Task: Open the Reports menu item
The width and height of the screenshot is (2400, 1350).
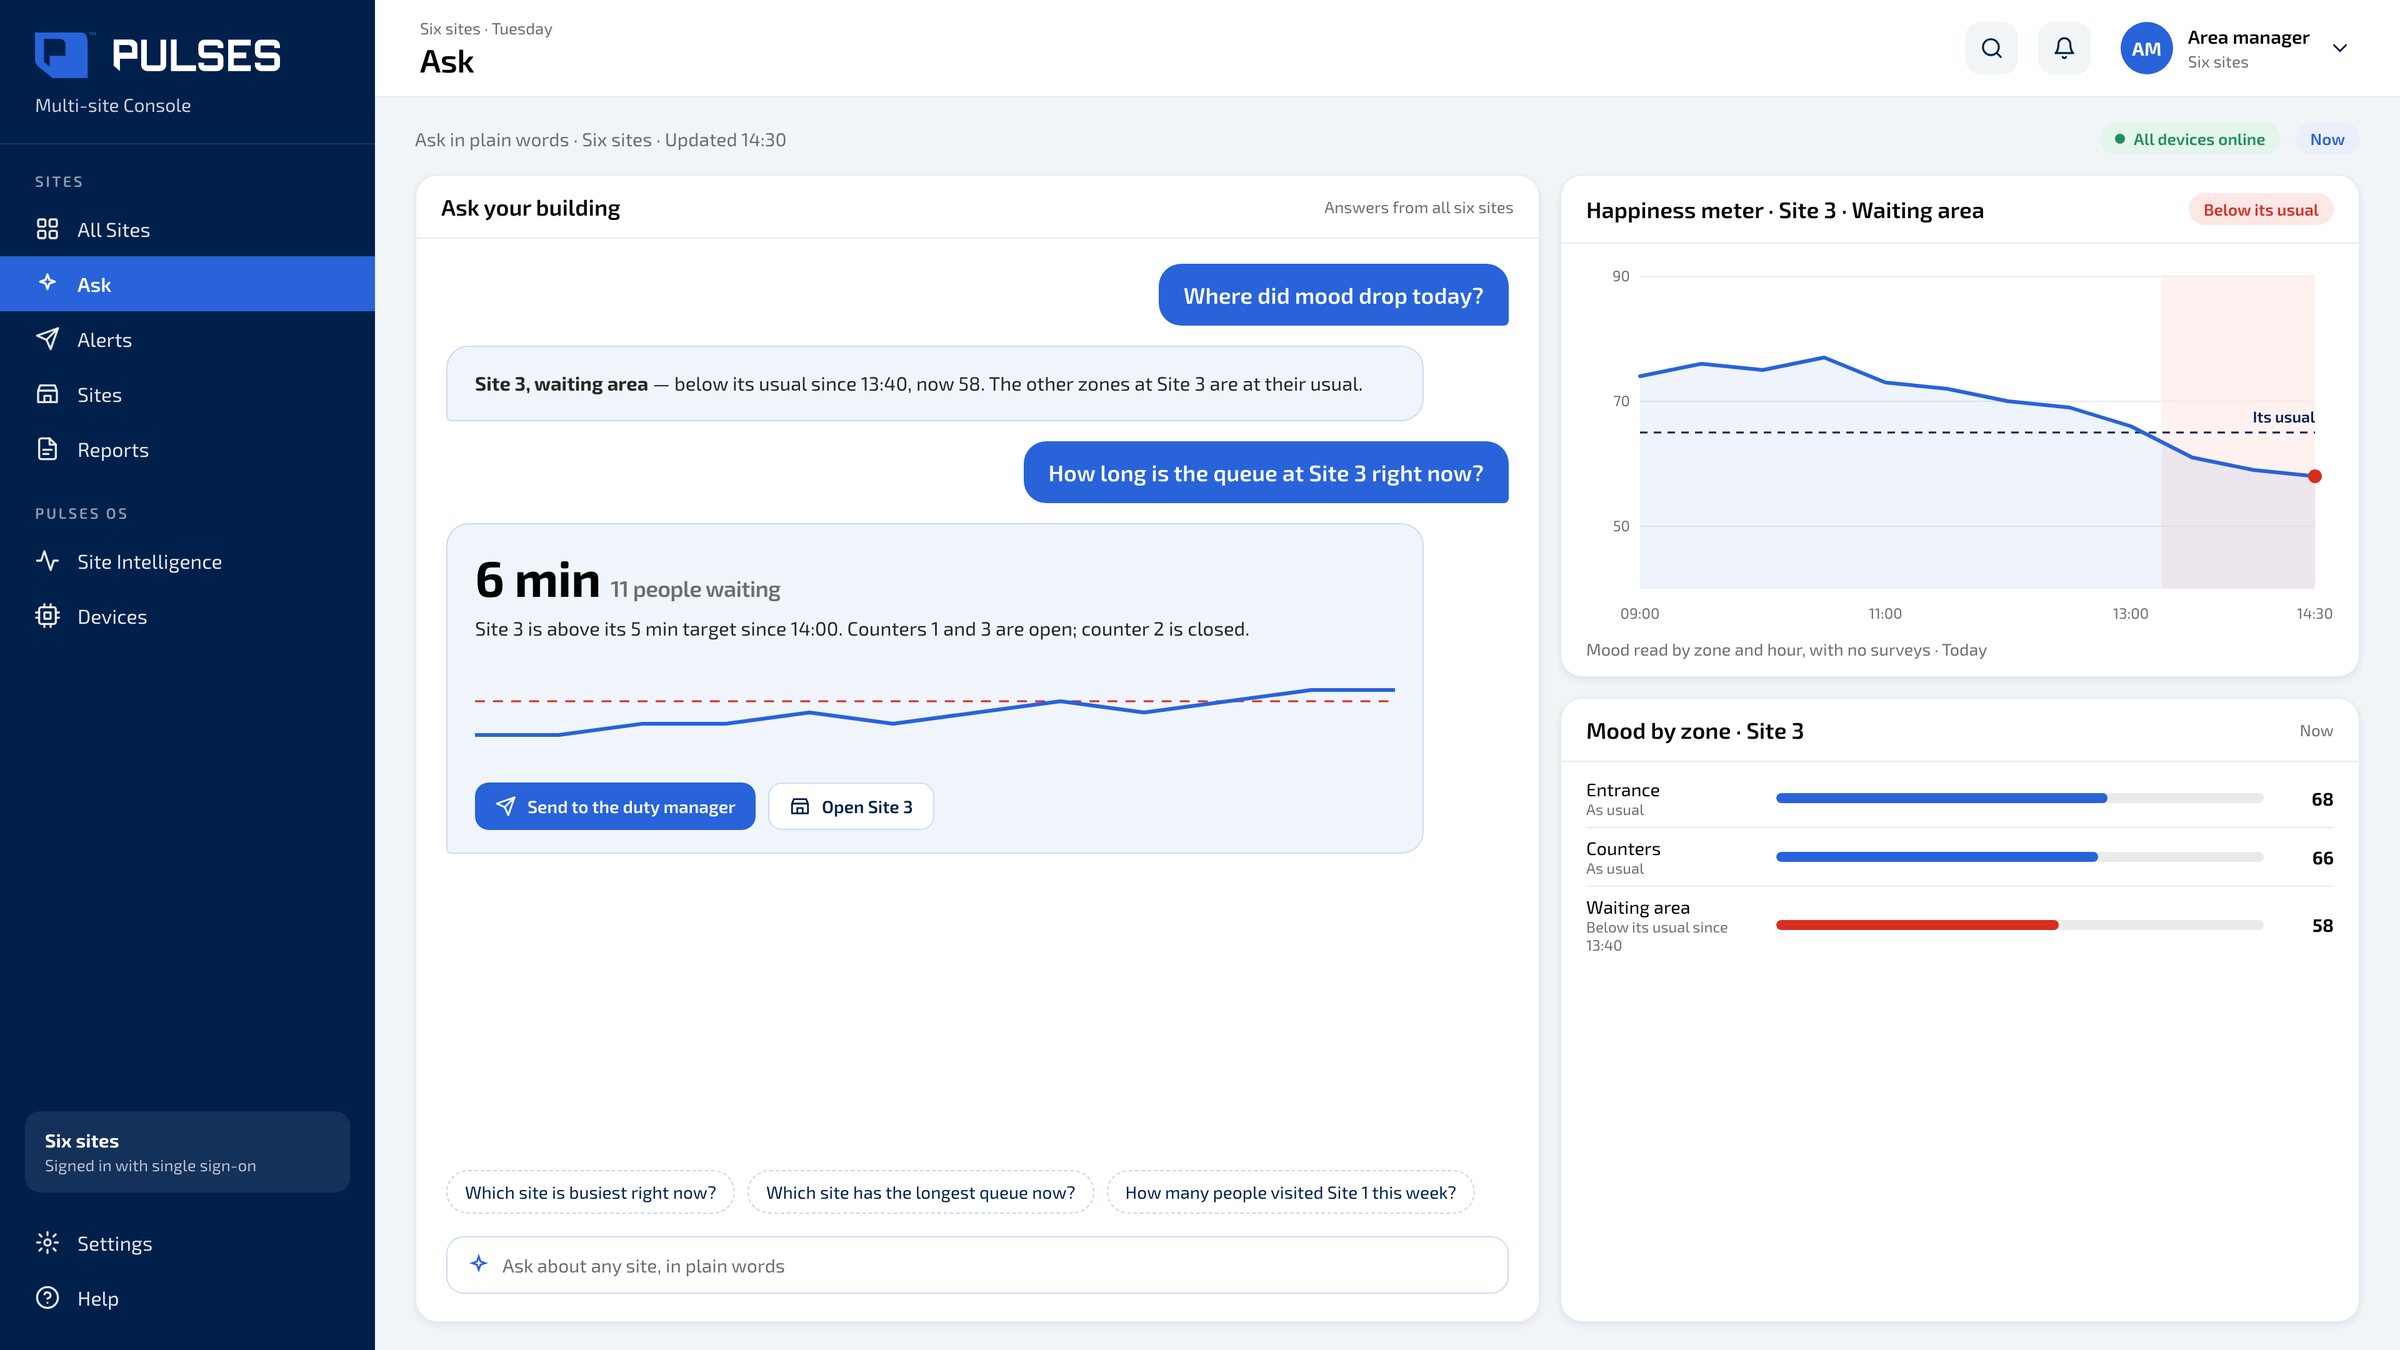Action: point(187,449)
